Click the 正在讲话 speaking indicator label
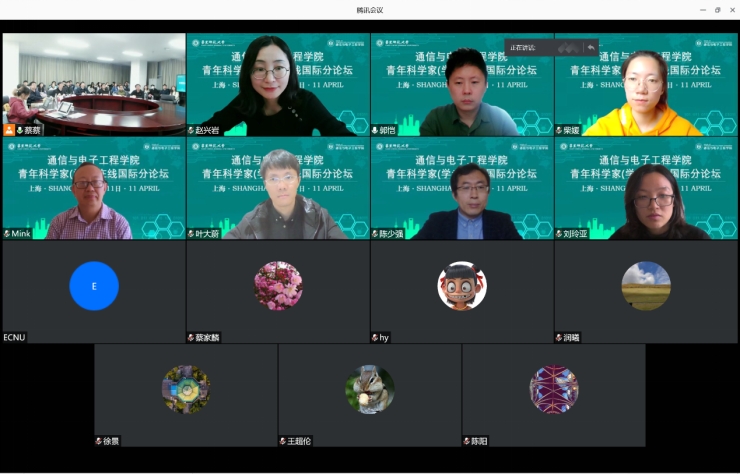Screen dimensions: 740x475 523,48
